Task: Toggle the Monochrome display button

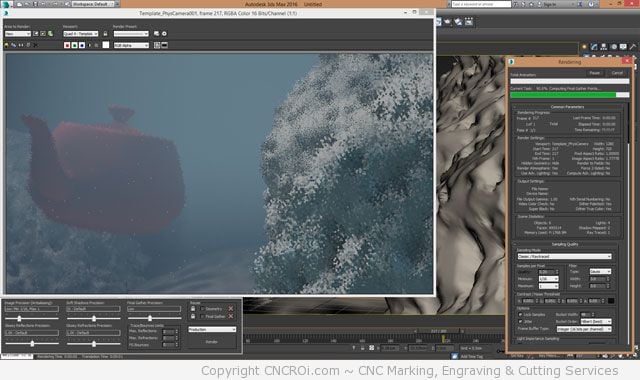Action: click(96, 45)
